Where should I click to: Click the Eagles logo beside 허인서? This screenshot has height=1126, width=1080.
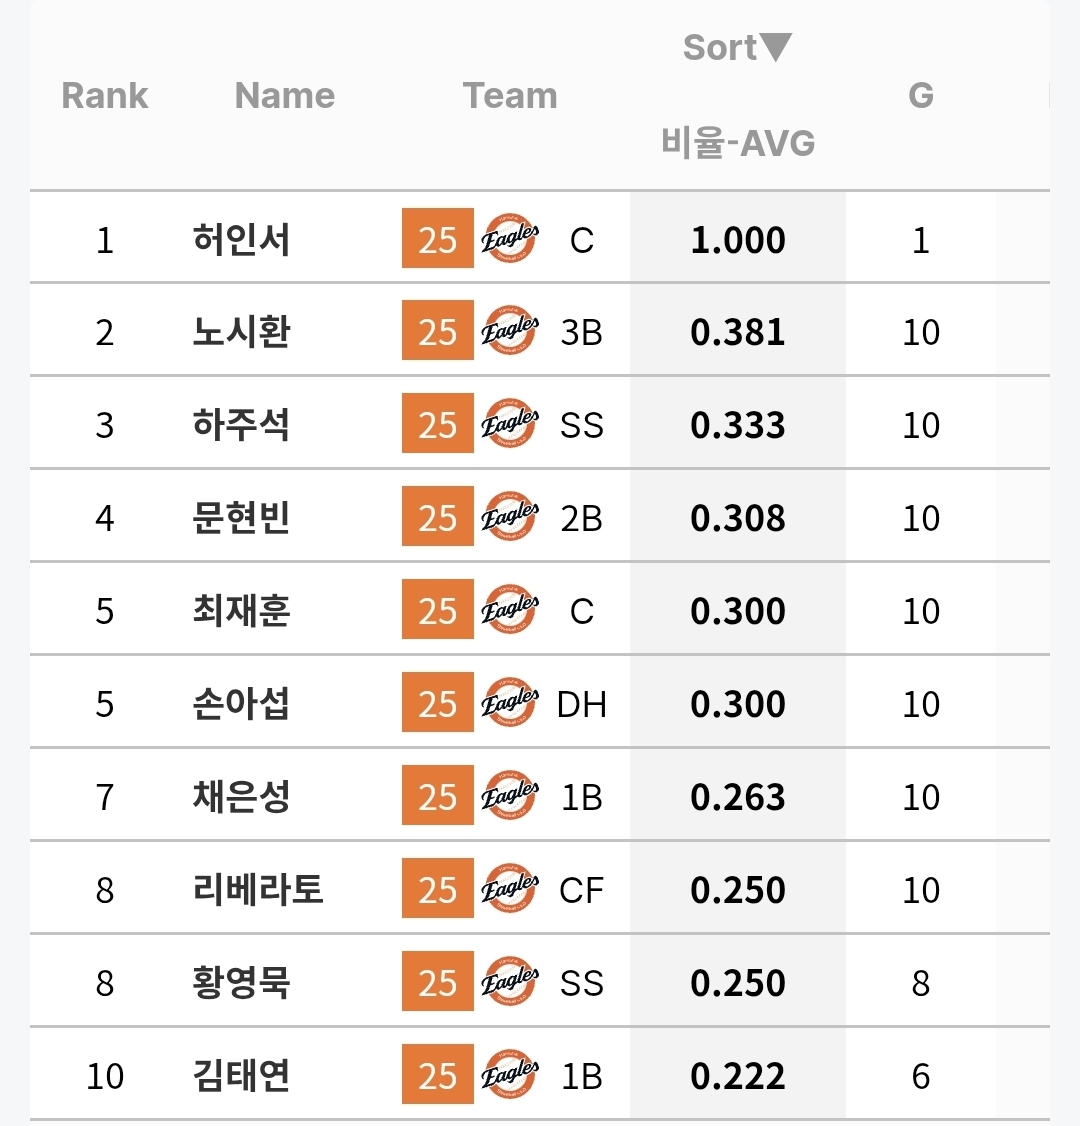[510, 239]
